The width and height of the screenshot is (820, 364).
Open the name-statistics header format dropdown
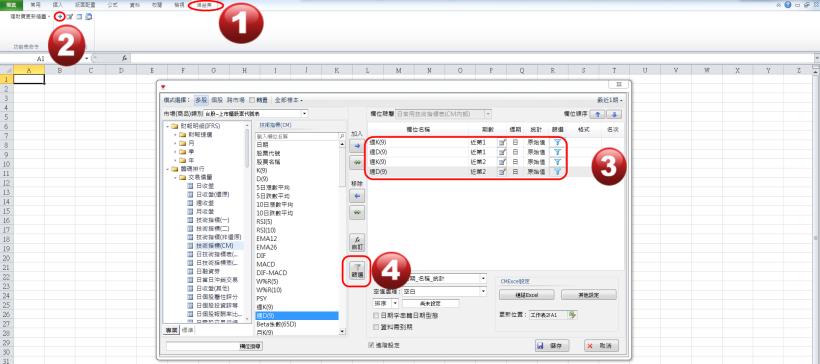click(483, 279)
